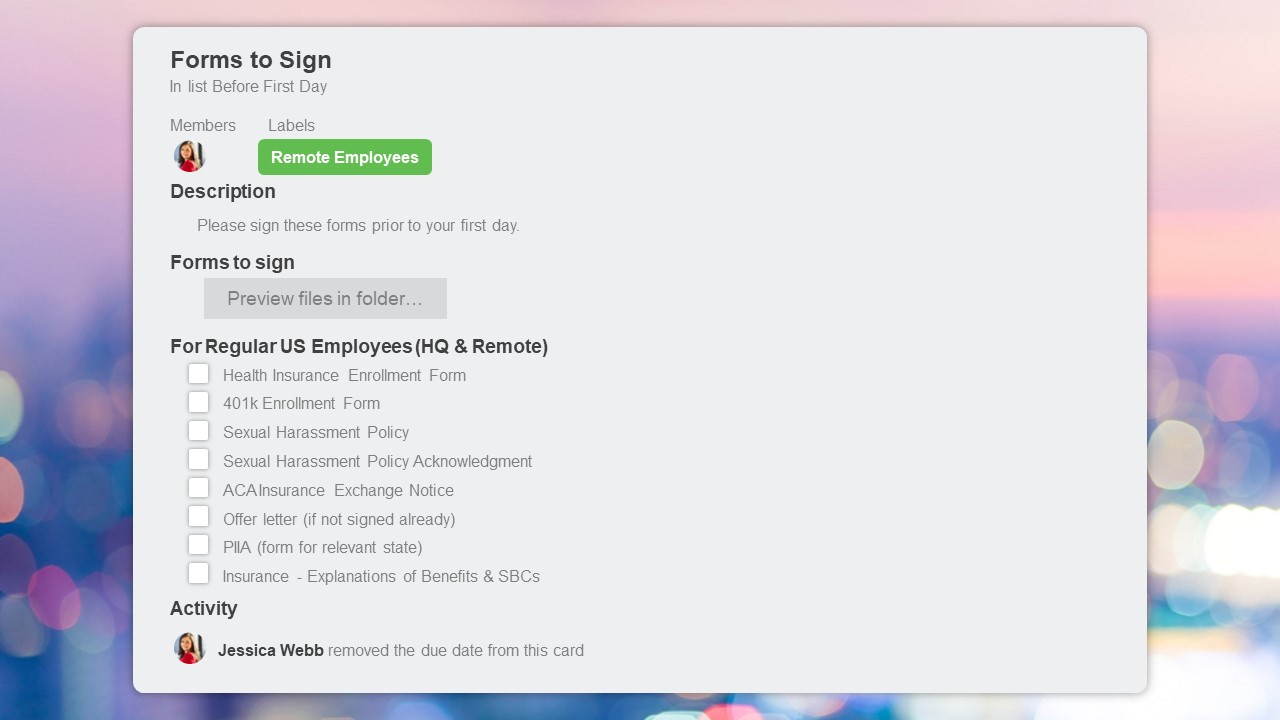Click the Forms to Sign card title
This screenshot has height=720, width=1280.
pos(250,60)
